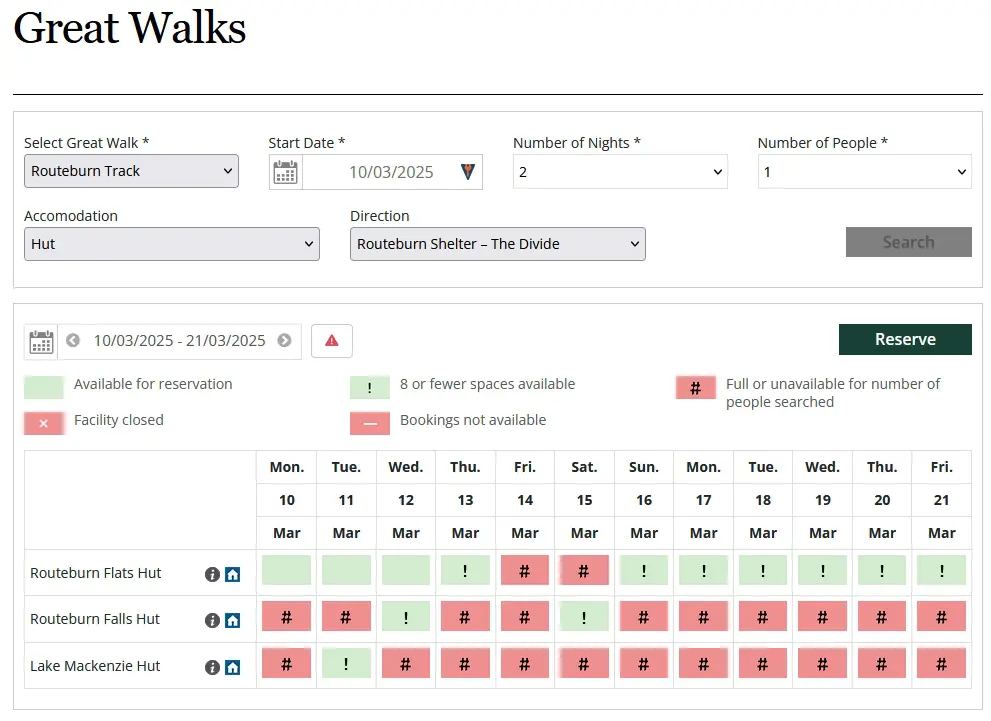Select Routeburn Falls Hut on Sat 15 Mar
The height and width of the screenshot is (721, 991).
(x=584, y=617)
